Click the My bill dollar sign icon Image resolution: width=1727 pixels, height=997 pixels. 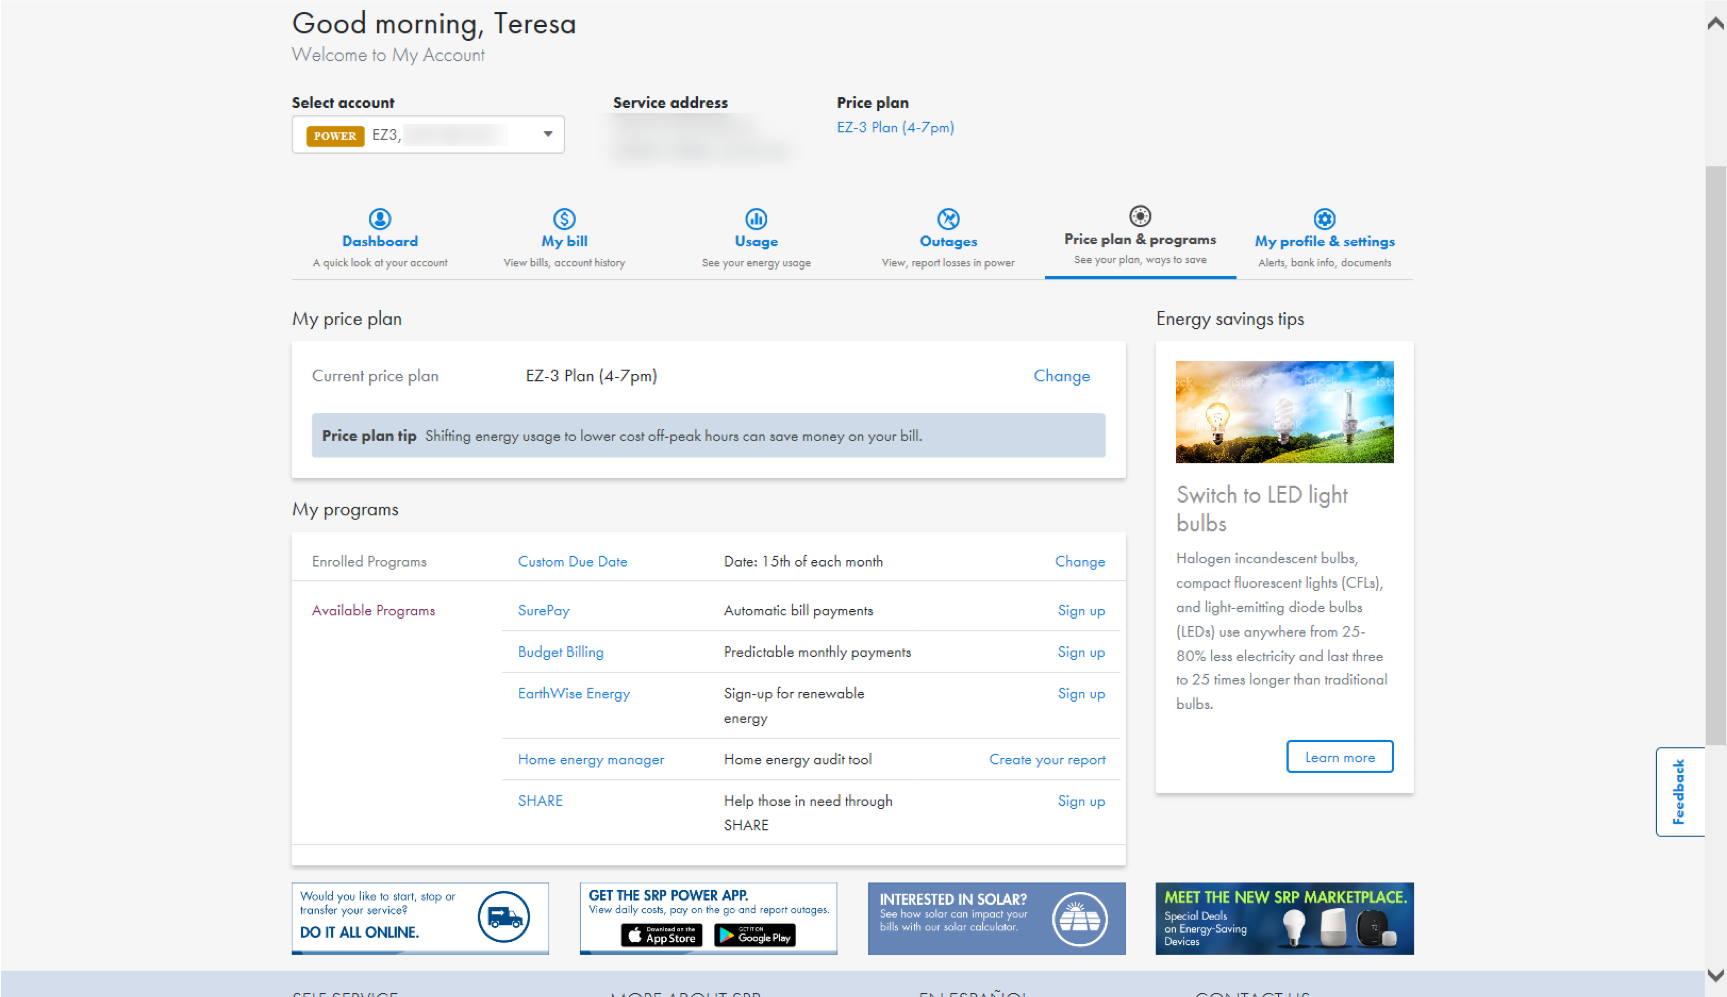[x=563, y=218]
